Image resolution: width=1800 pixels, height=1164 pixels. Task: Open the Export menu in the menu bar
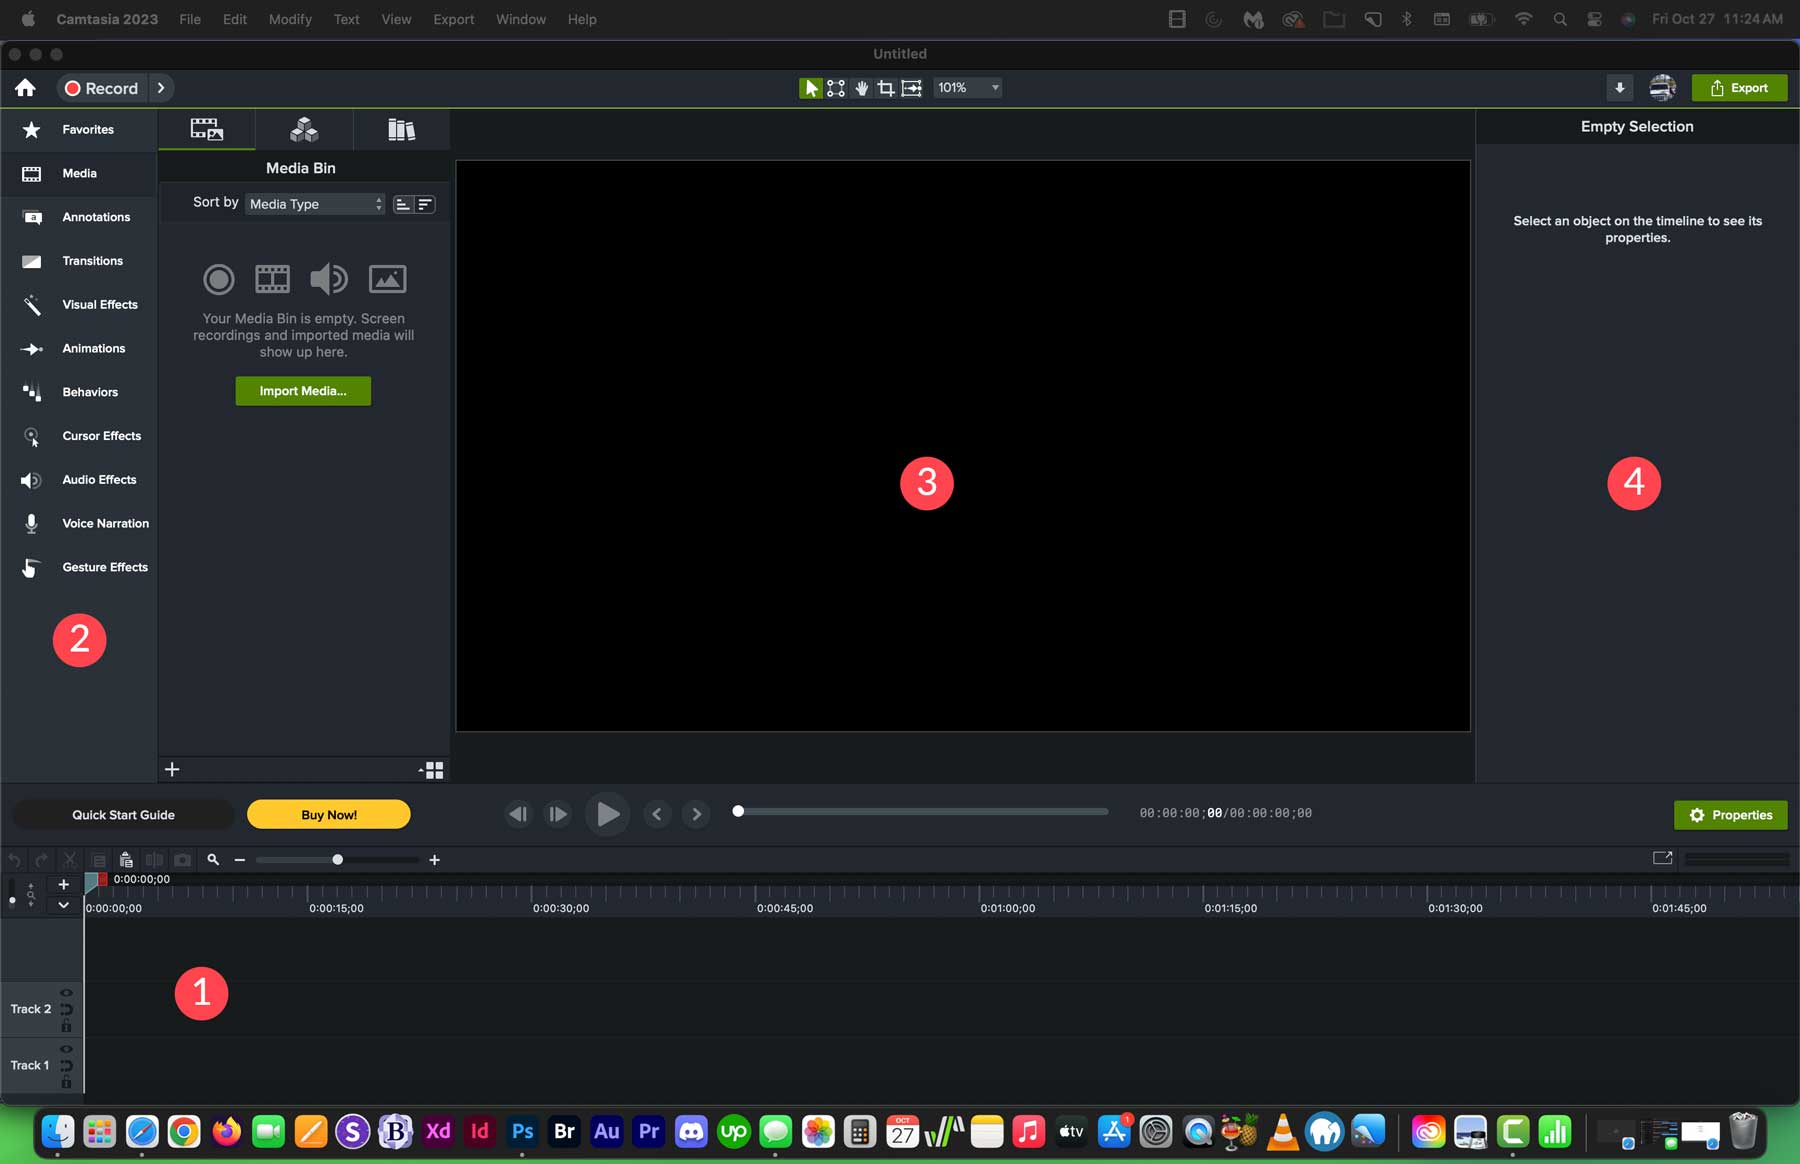pyautogui.click(x=454, y=19)
